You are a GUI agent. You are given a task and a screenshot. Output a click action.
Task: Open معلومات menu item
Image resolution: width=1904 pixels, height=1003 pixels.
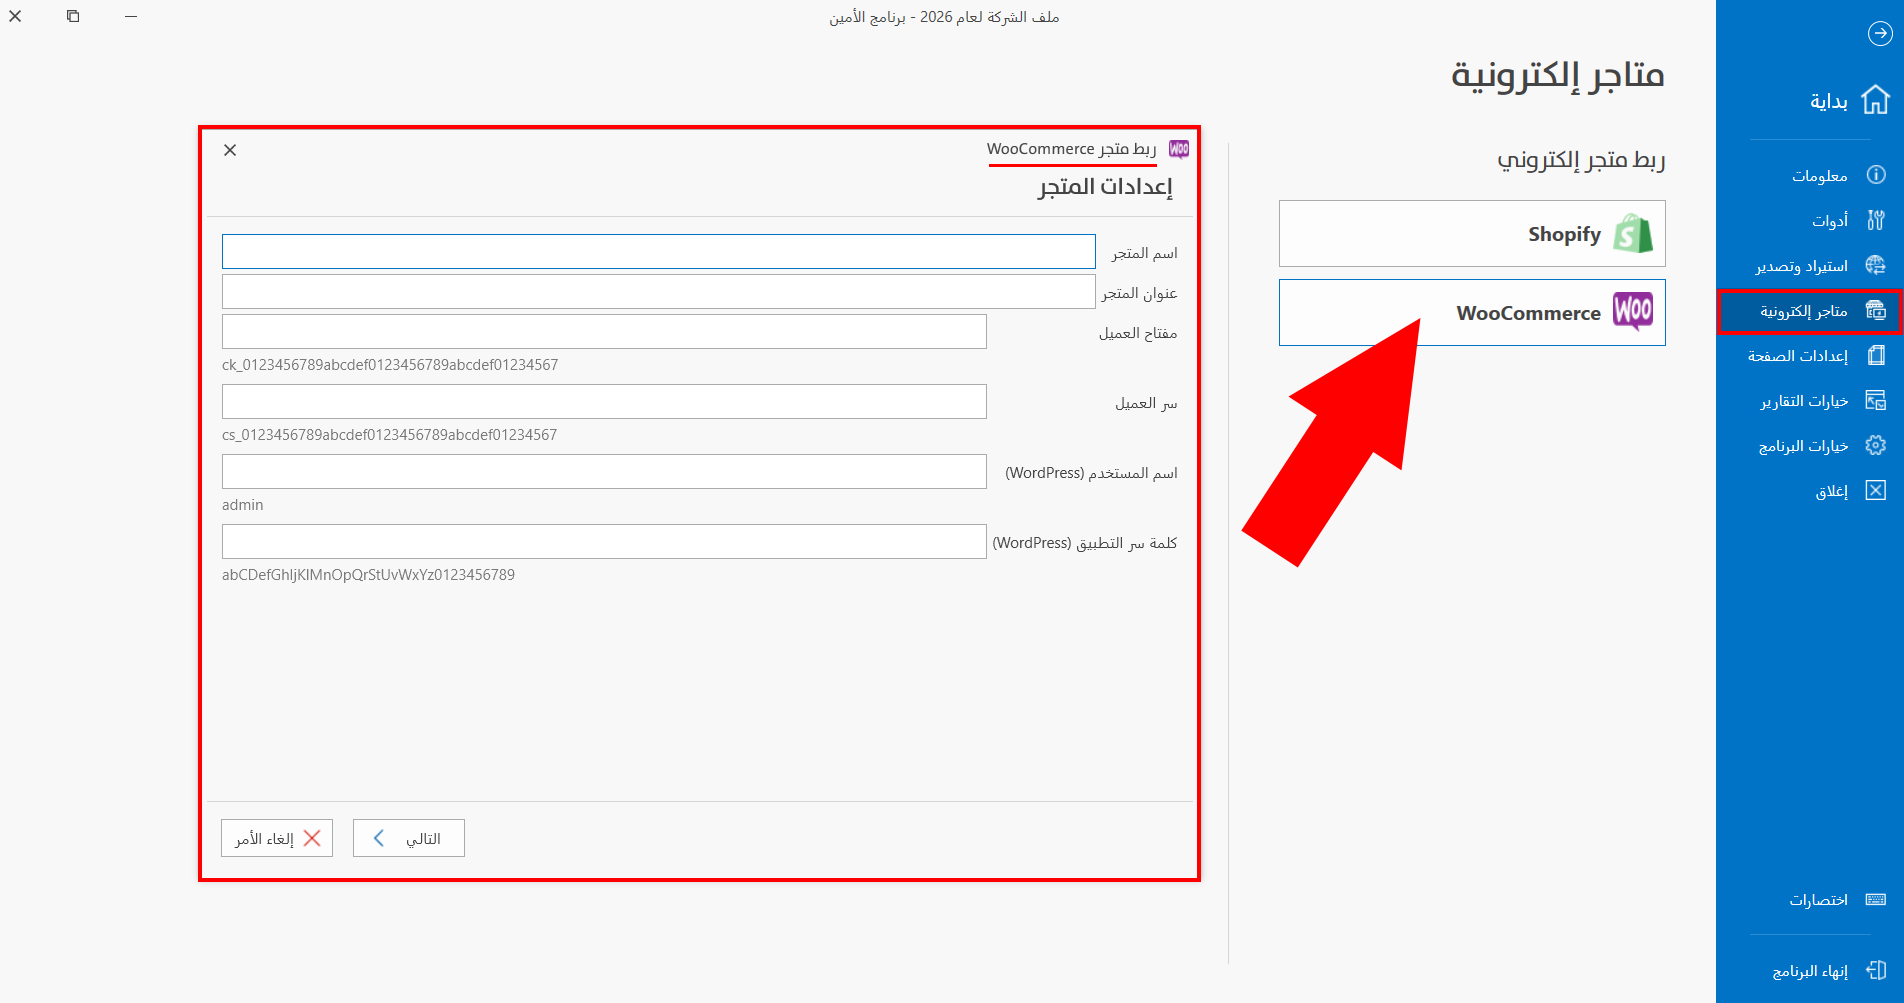(x=1810, y=175)
